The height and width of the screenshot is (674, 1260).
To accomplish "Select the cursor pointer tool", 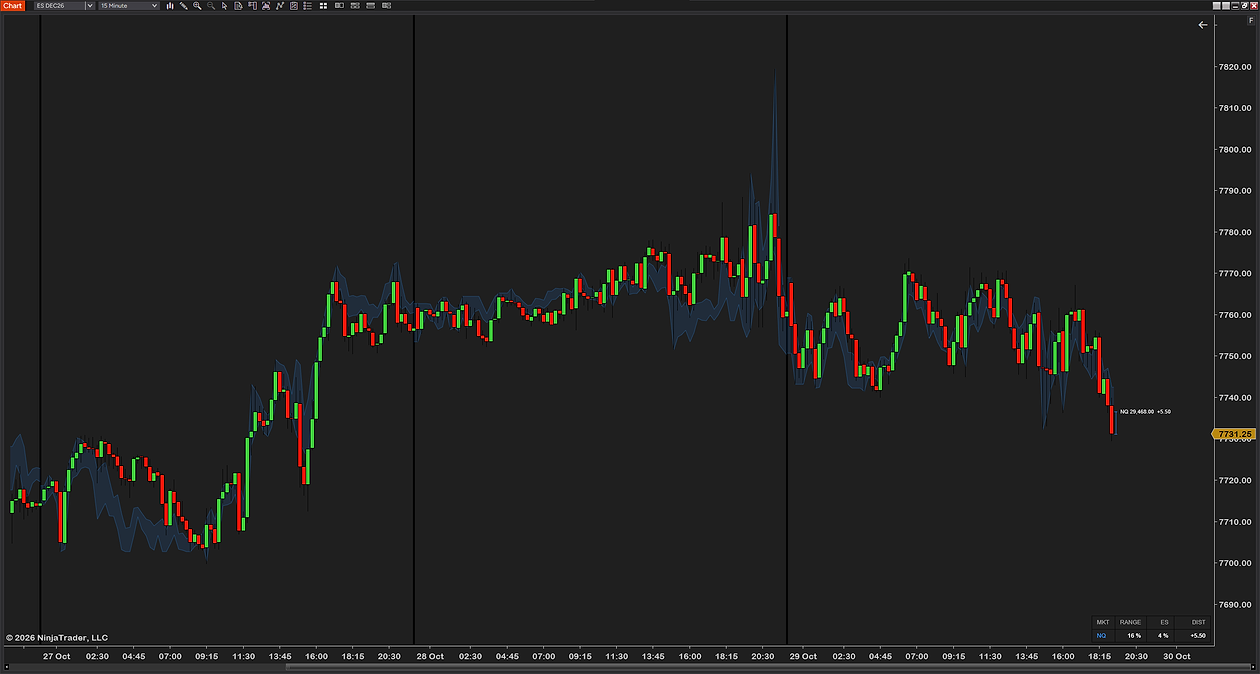I will coord(224,6).
